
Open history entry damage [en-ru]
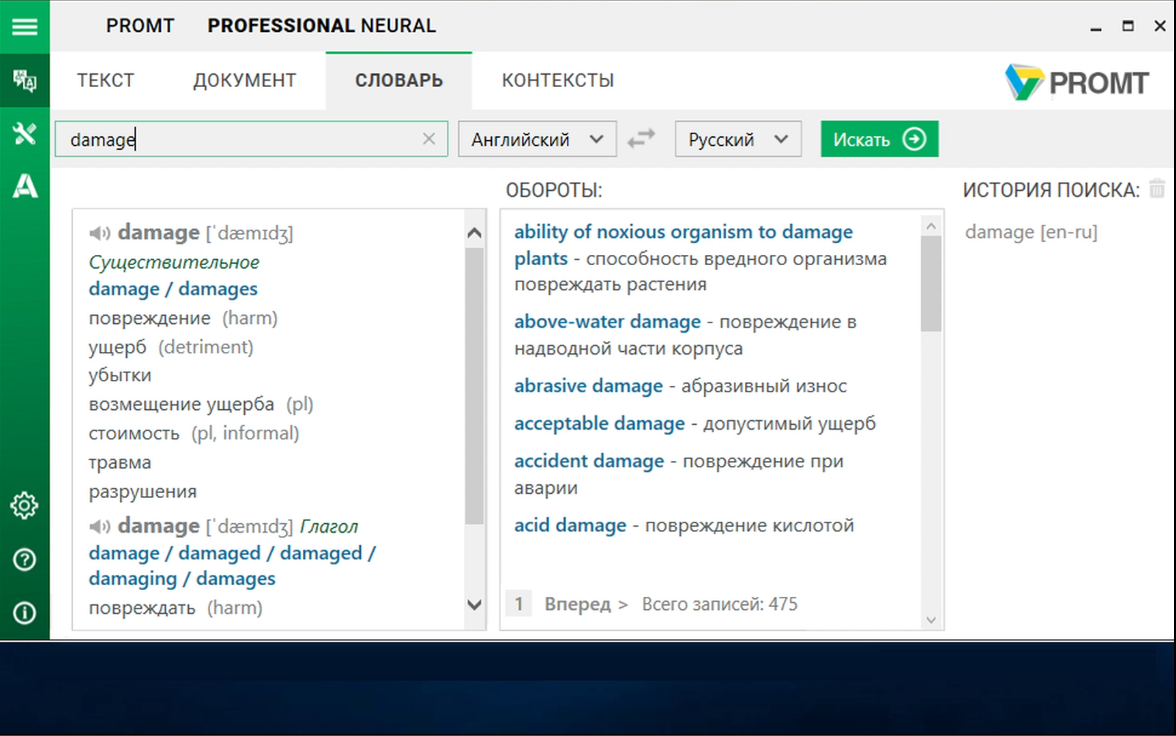(x=1031, y=233)
